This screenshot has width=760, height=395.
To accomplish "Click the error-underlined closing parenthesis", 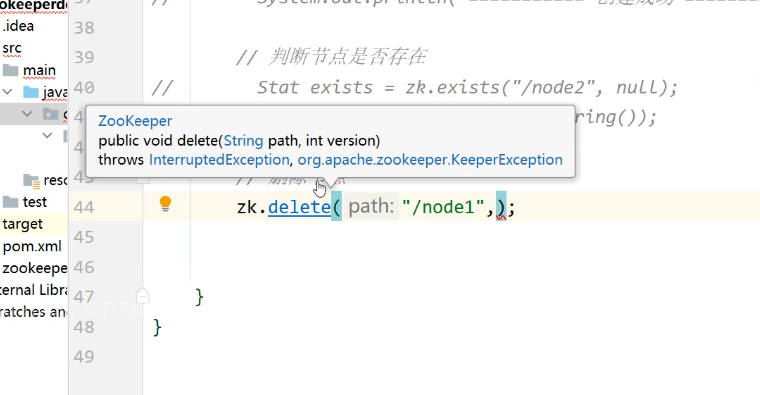I will point(501,207).
